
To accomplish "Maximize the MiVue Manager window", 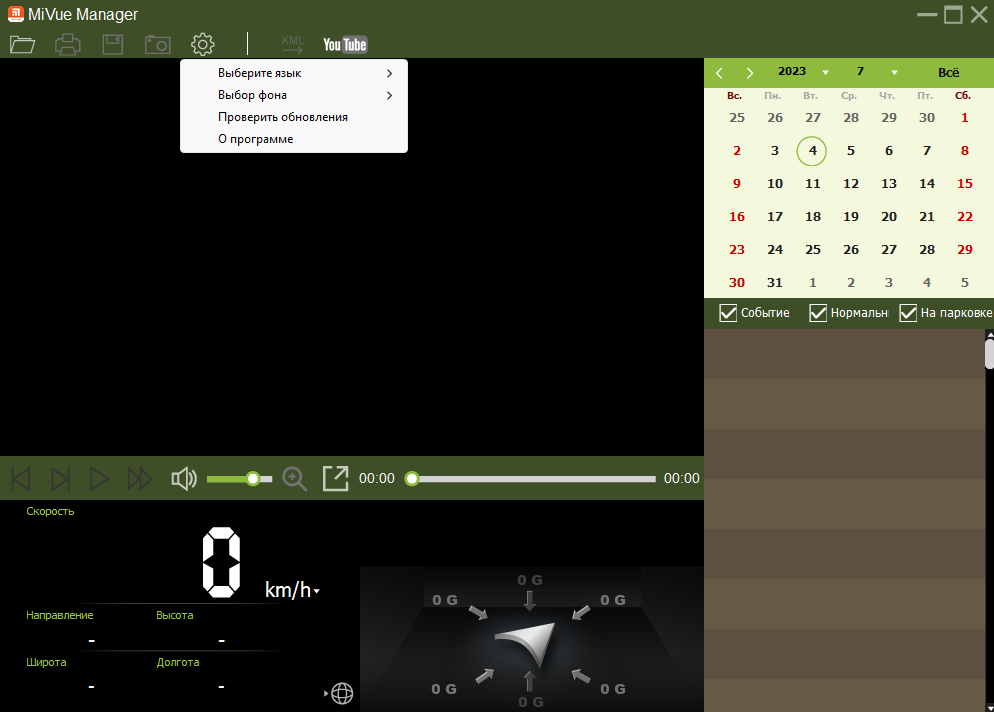I will [x=953, y=15].
